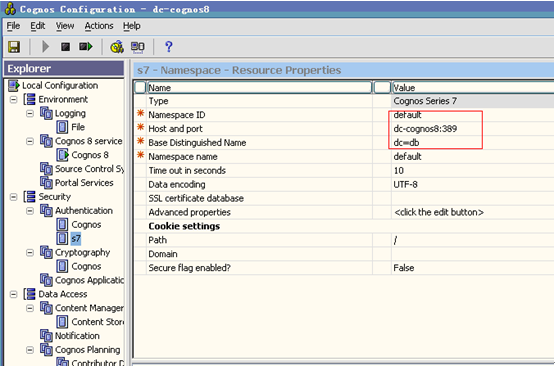Edit the Base Distinguished Name value
This screenshot has height=366, width=555.
(473, 143)
